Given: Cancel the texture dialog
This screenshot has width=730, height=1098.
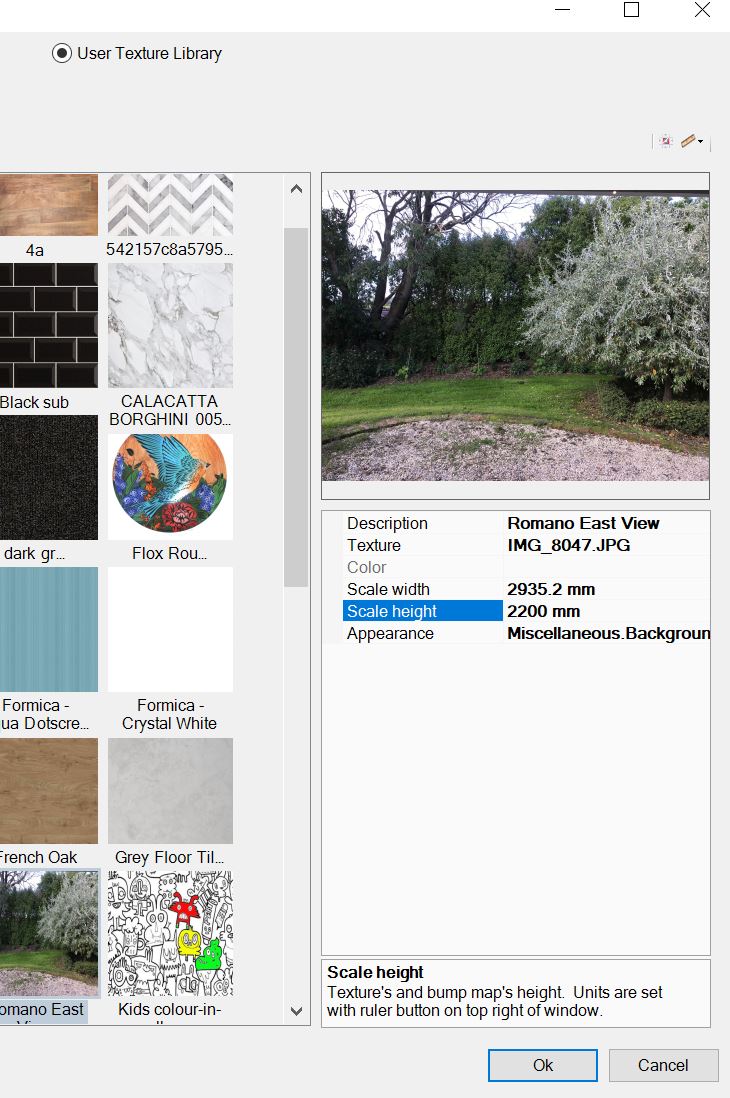Looking at the screenshot, I should tap(663, 1065).
